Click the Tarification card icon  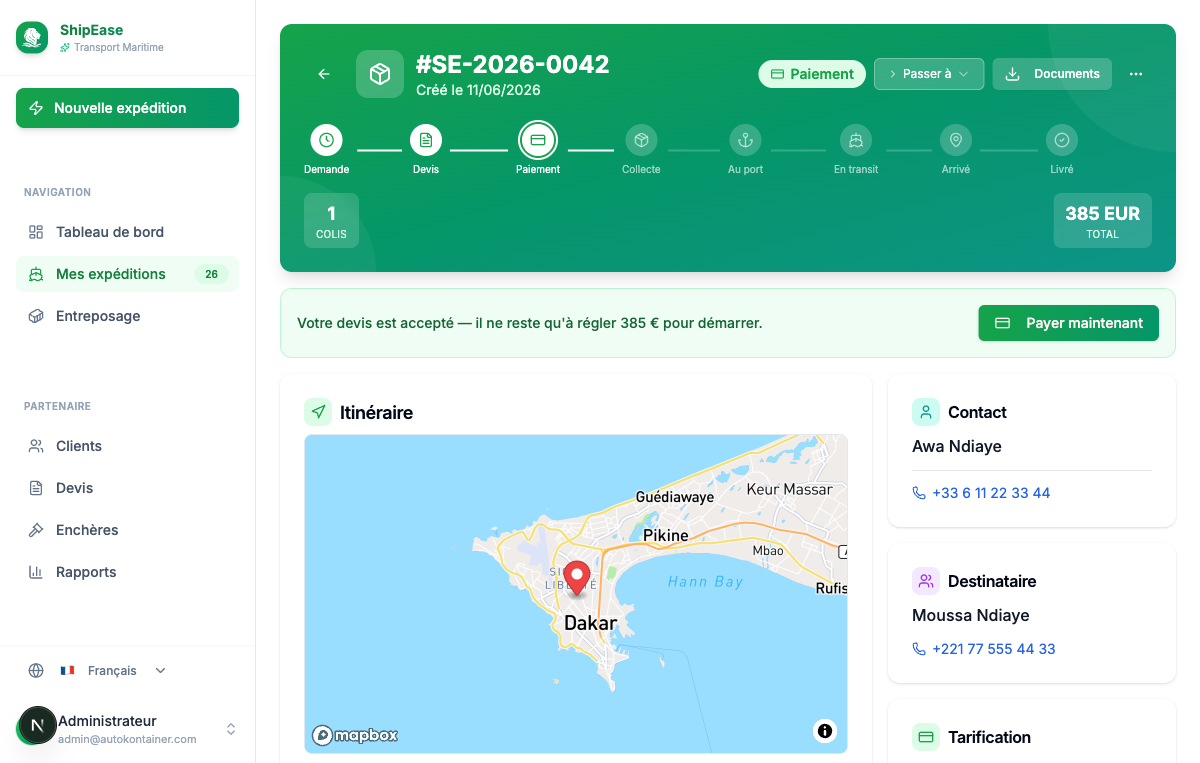pyautogui.click(x=926, y=737)
